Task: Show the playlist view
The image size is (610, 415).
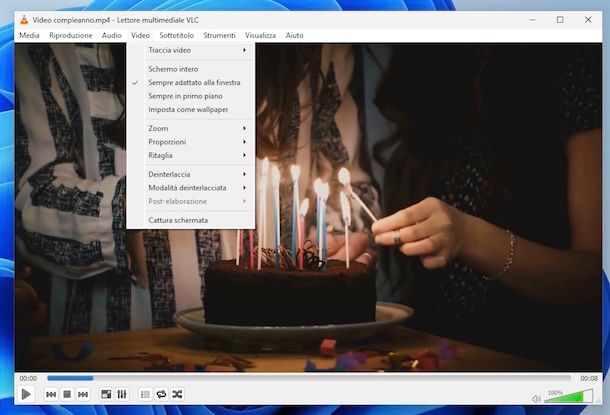Action: 145,395
